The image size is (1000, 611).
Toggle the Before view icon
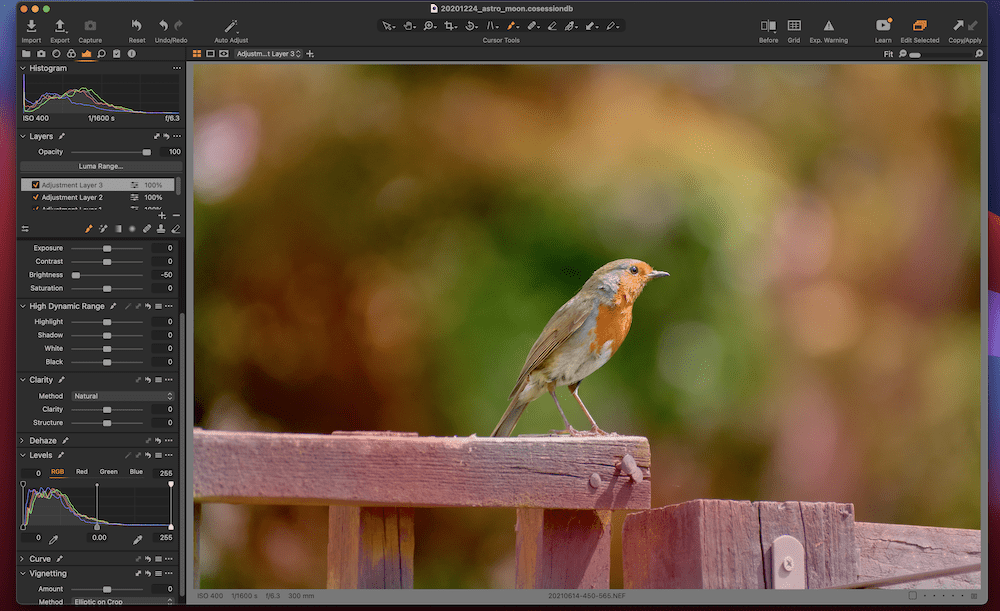tap(768, 25)
